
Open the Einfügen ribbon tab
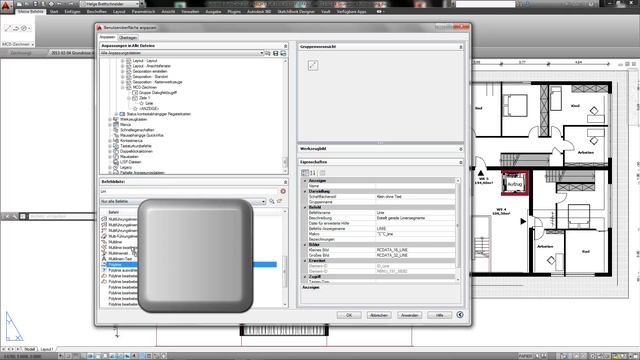point(72,11)
